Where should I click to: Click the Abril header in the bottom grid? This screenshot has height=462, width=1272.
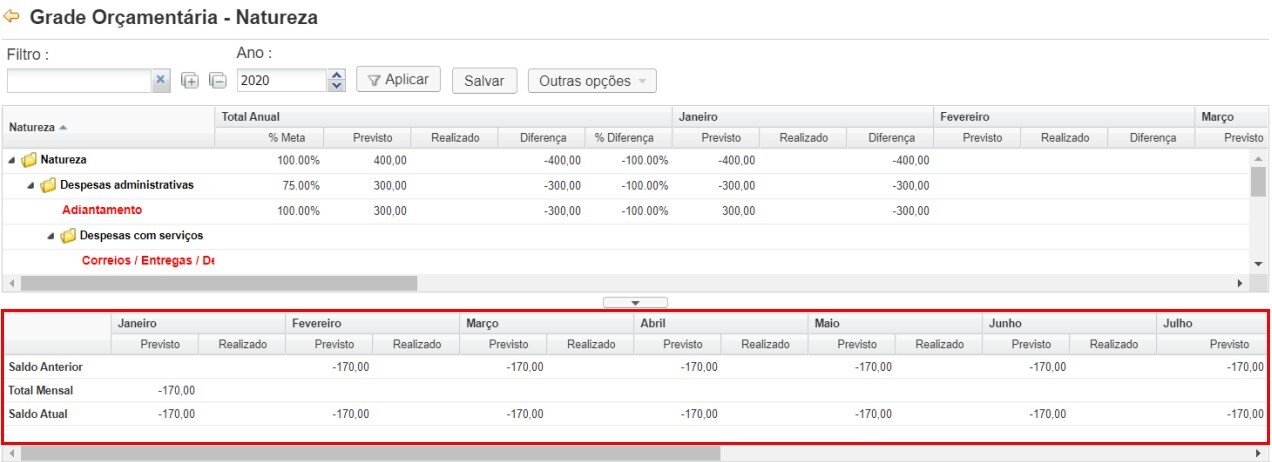[720, 324]
